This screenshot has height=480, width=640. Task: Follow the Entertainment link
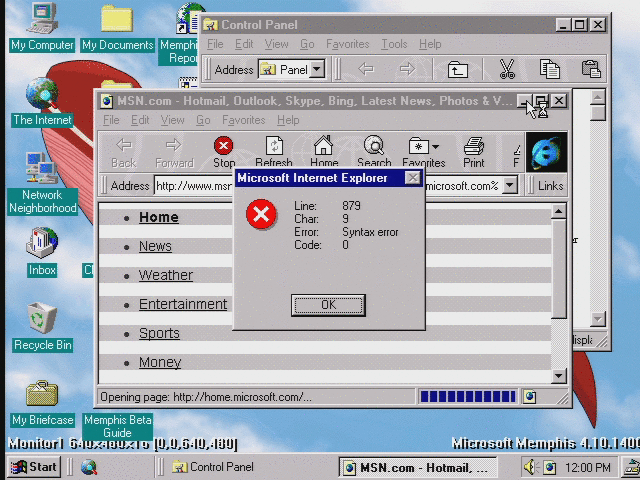tap(183, 304)
